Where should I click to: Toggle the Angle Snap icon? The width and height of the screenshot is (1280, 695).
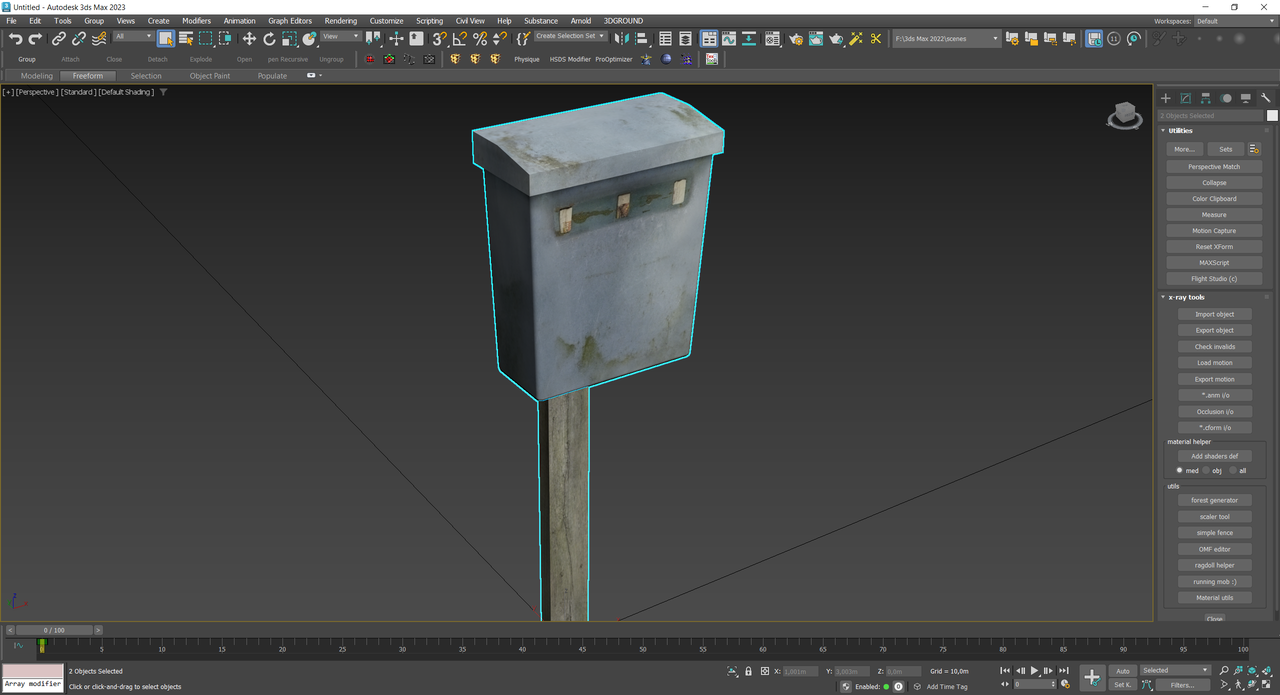pyautogui.click(x=459, y=39)
